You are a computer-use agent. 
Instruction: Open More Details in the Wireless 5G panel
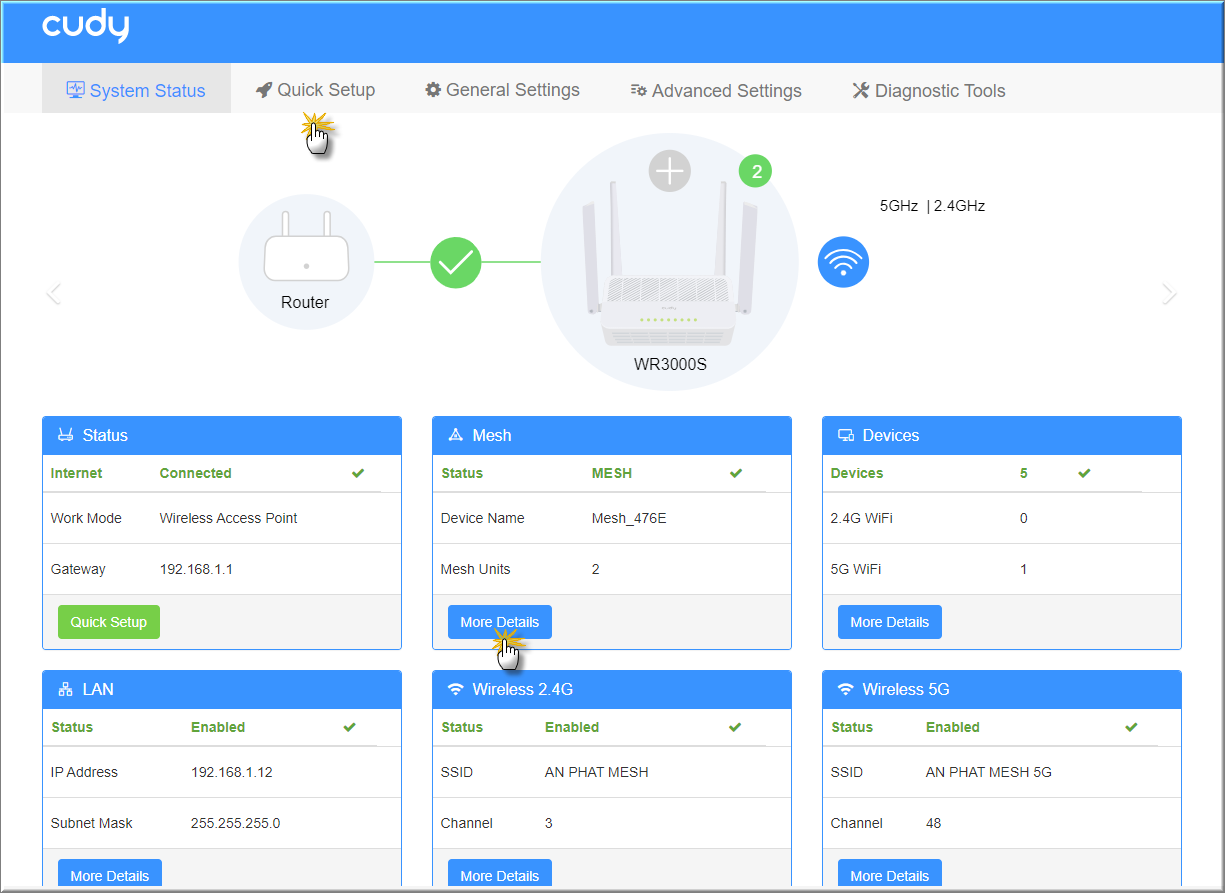point(890,875)
